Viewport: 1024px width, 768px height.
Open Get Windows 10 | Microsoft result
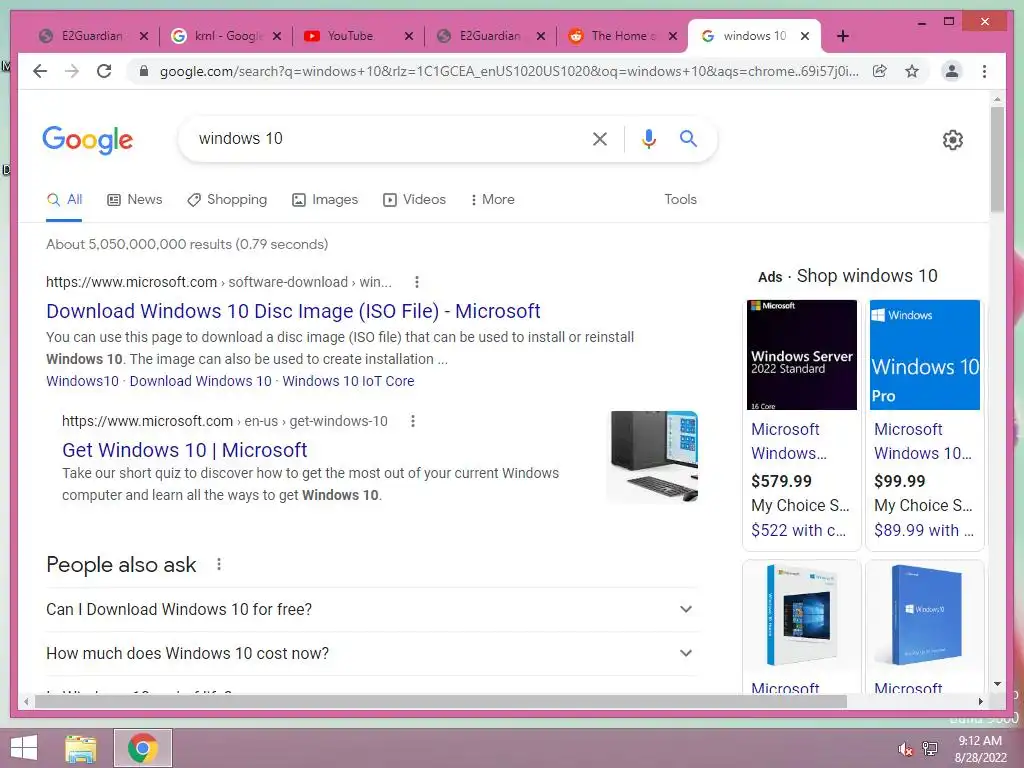pyautogui.click(x=184, y=450)
